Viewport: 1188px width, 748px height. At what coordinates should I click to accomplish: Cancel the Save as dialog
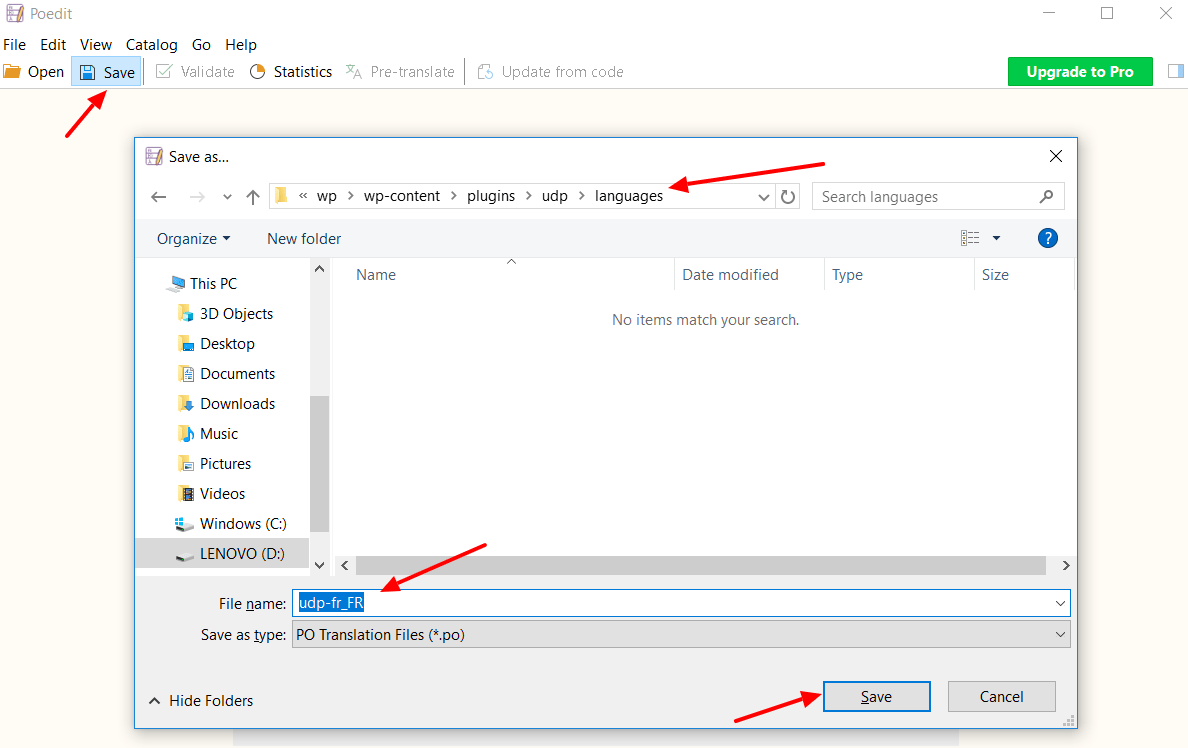pos(1001,697)
